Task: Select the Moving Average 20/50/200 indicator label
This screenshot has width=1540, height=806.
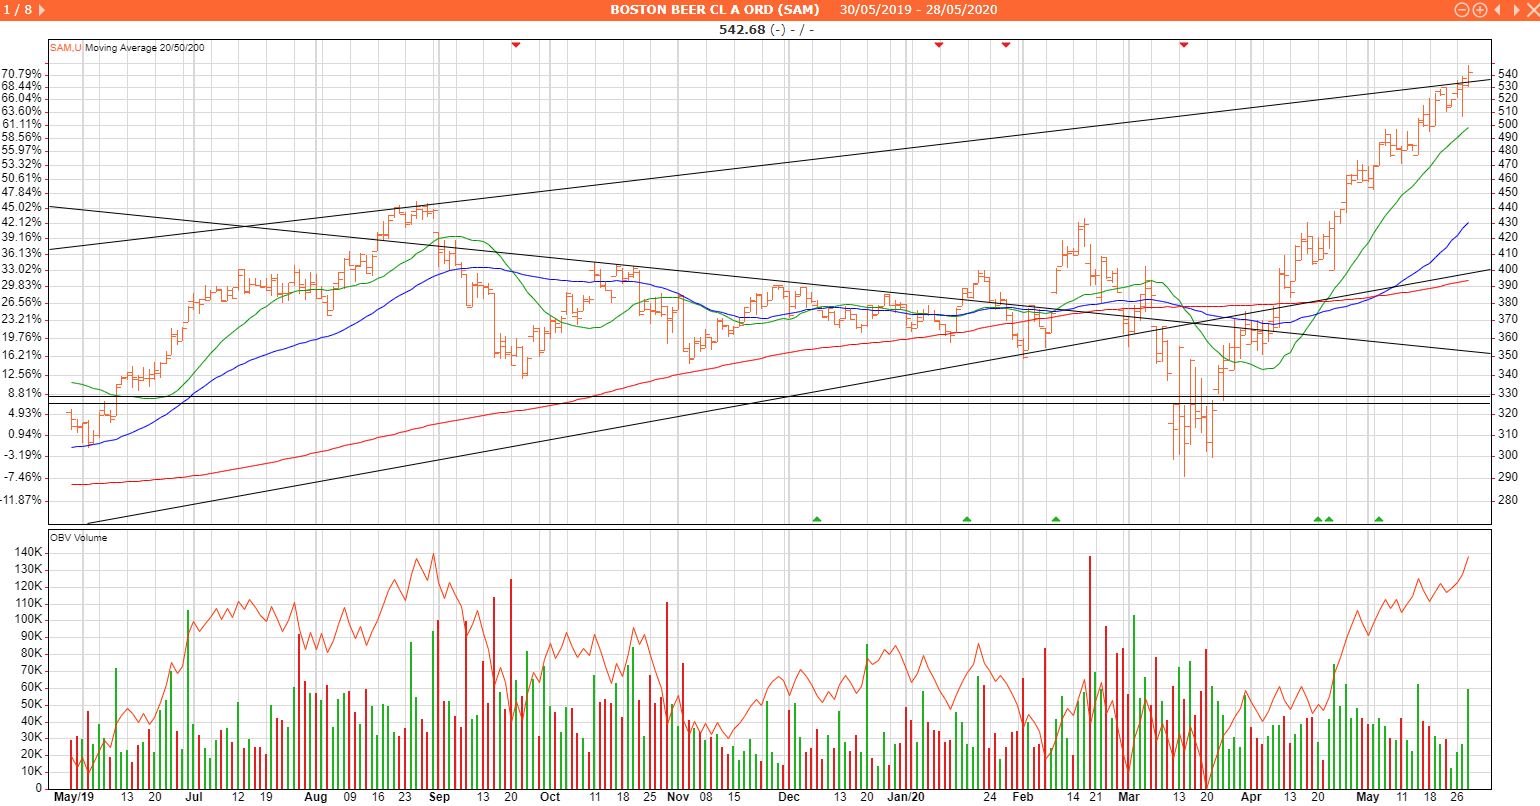Action: click(145, 48)
